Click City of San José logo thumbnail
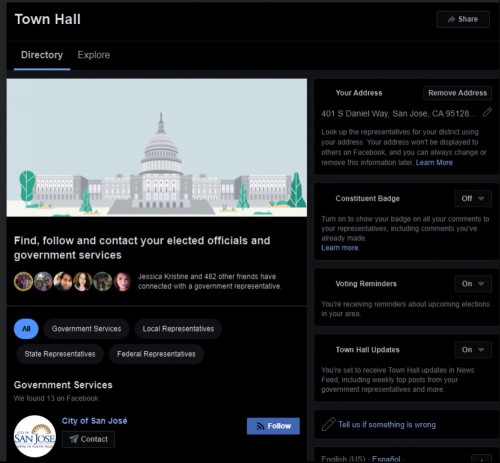This screenshot has width=500, height=463. click(x=35, y=436)
